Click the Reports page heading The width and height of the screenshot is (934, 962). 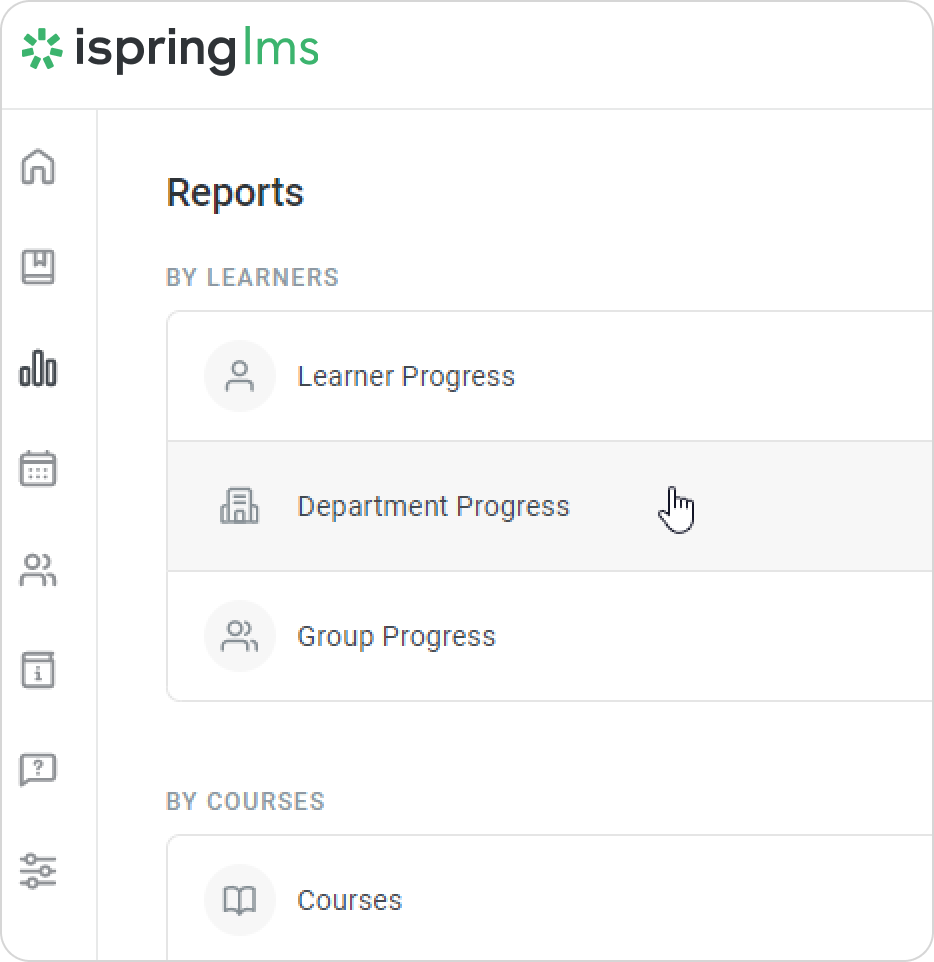235,193
